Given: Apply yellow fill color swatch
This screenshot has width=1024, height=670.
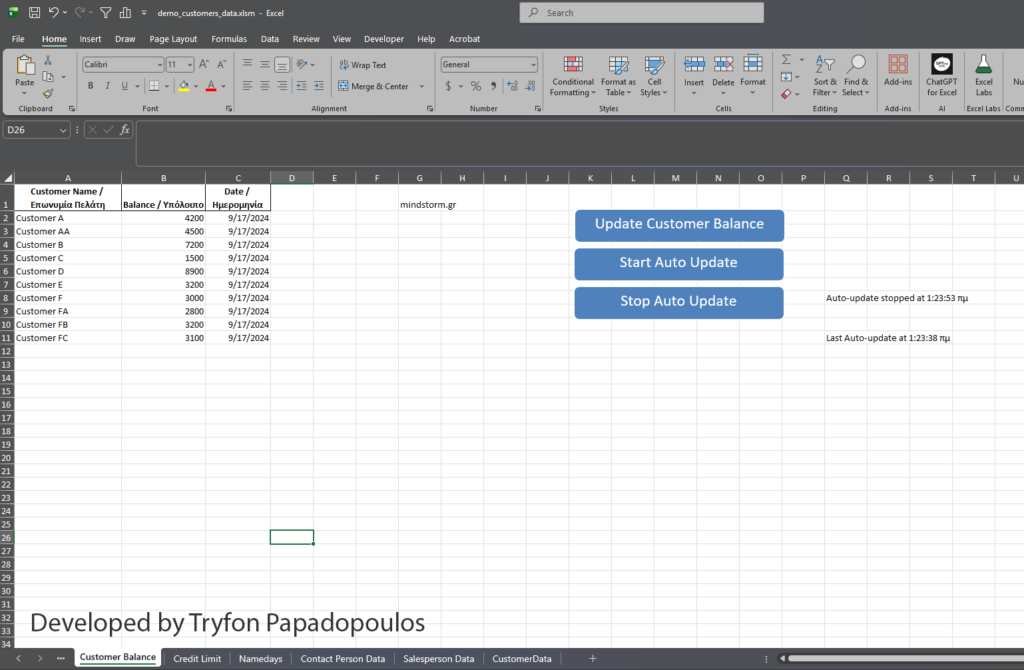Looking at the screenshot, I should [184, 86].
